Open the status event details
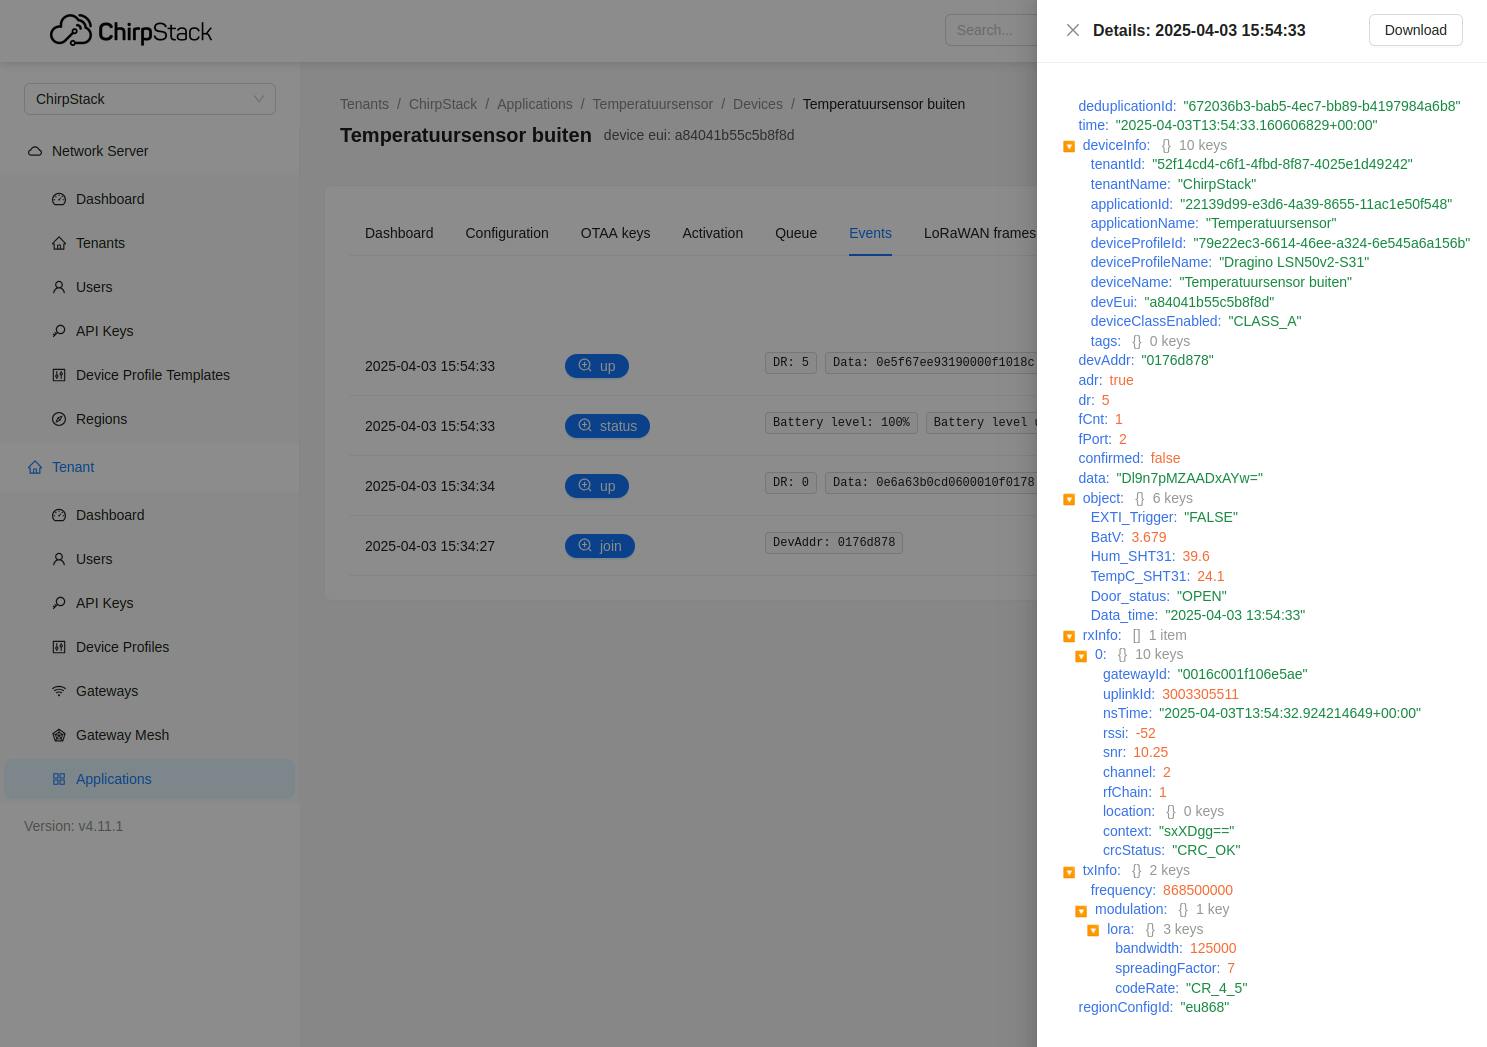This screenshot has height=1047, width=1487. click(x=607, y=426)
